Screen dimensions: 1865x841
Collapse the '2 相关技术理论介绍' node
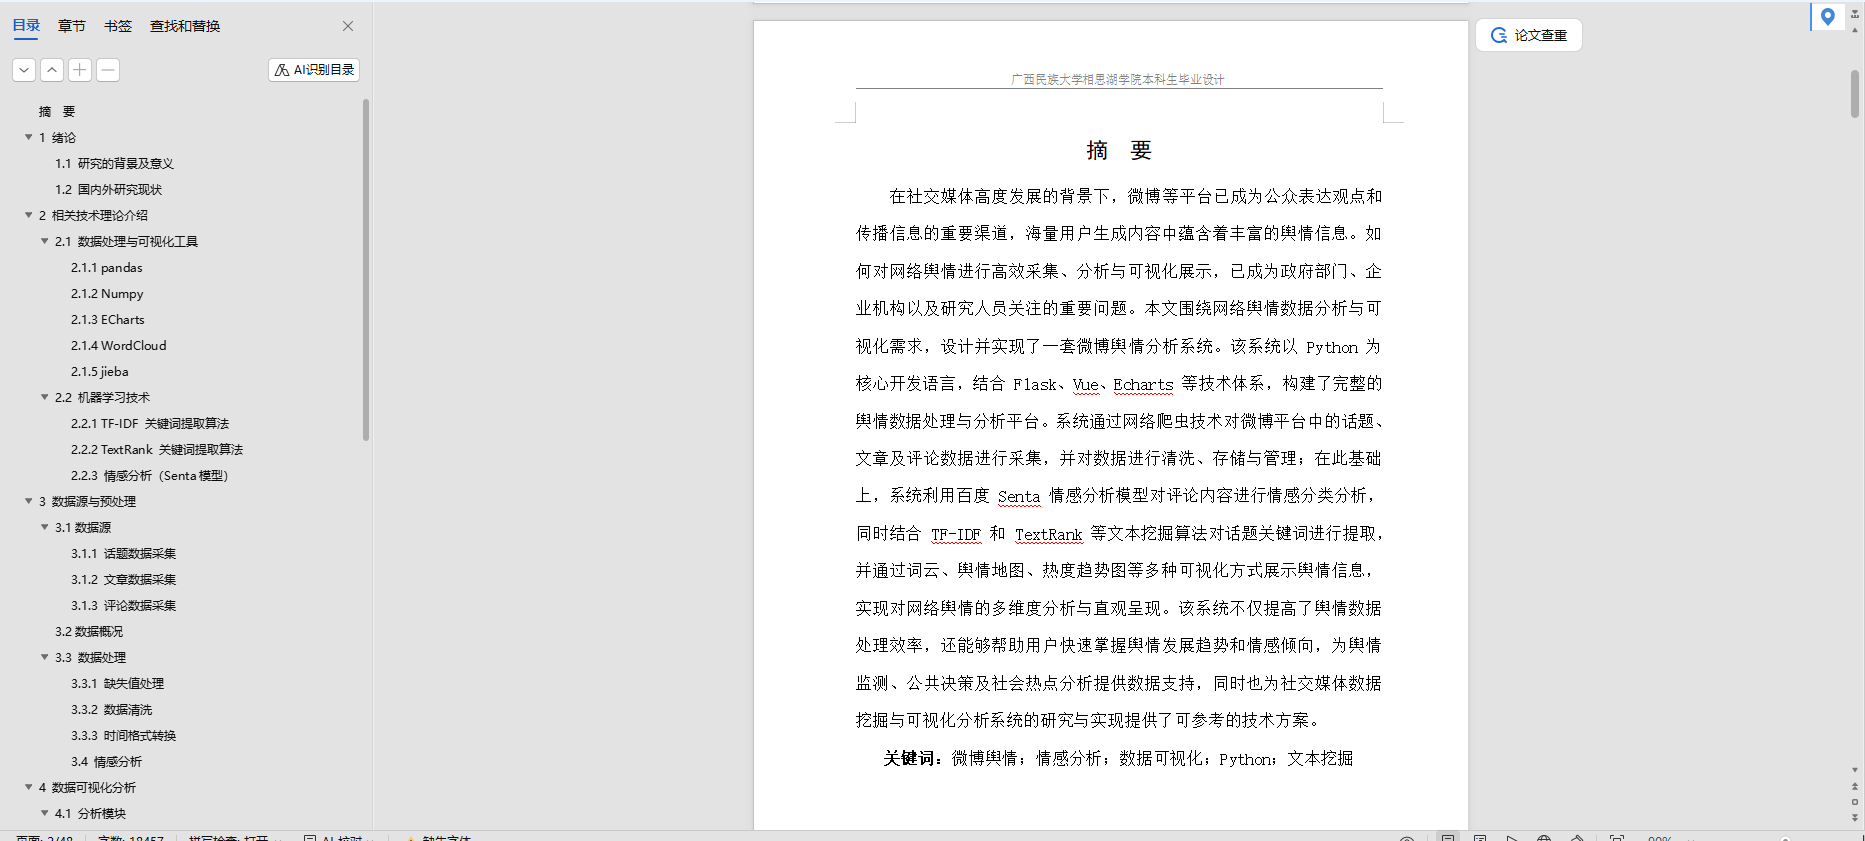(x=29, y=215)
